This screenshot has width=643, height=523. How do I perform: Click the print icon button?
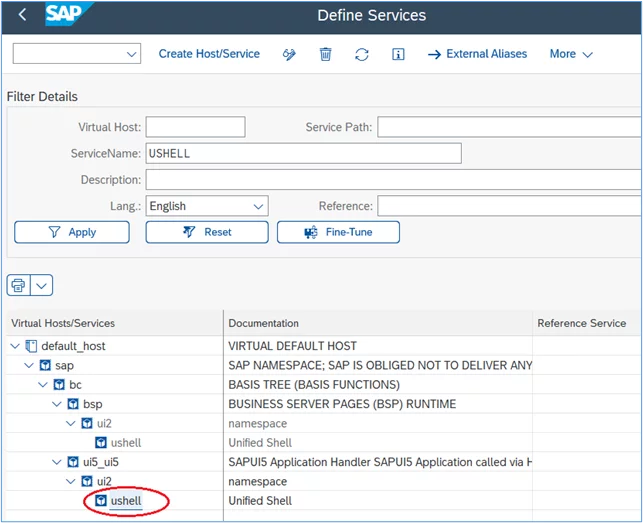point(18,285)
